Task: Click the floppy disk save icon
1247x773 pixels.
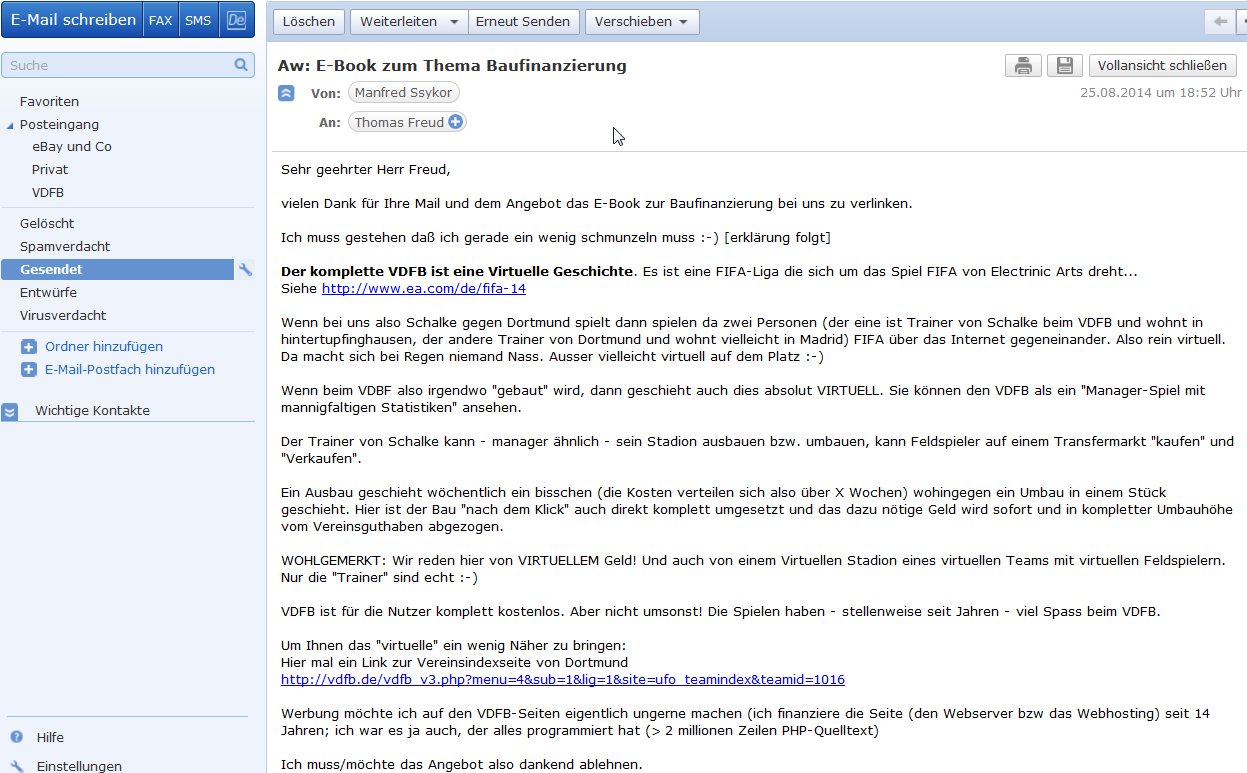Action: [x=1064, y=66]
